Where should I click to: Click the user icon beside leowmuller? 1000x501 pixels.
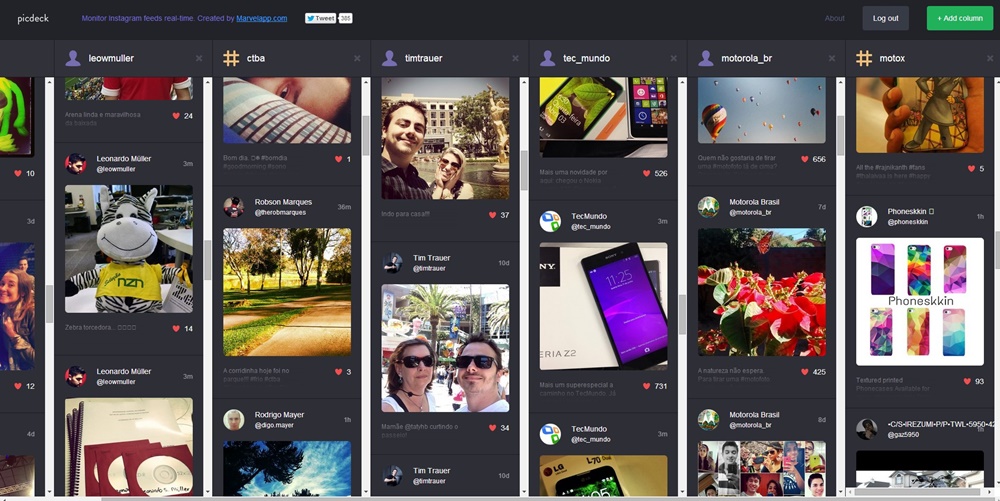(73, 58)
